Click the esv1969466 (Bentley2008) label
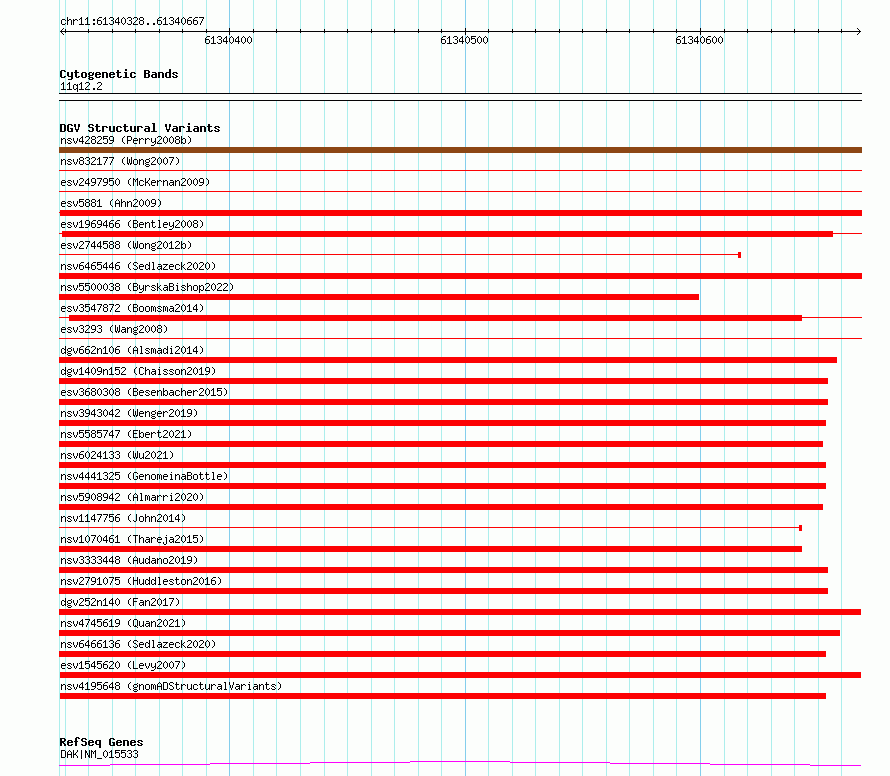The height and width of the screenshot is (776, 890). 132,224
